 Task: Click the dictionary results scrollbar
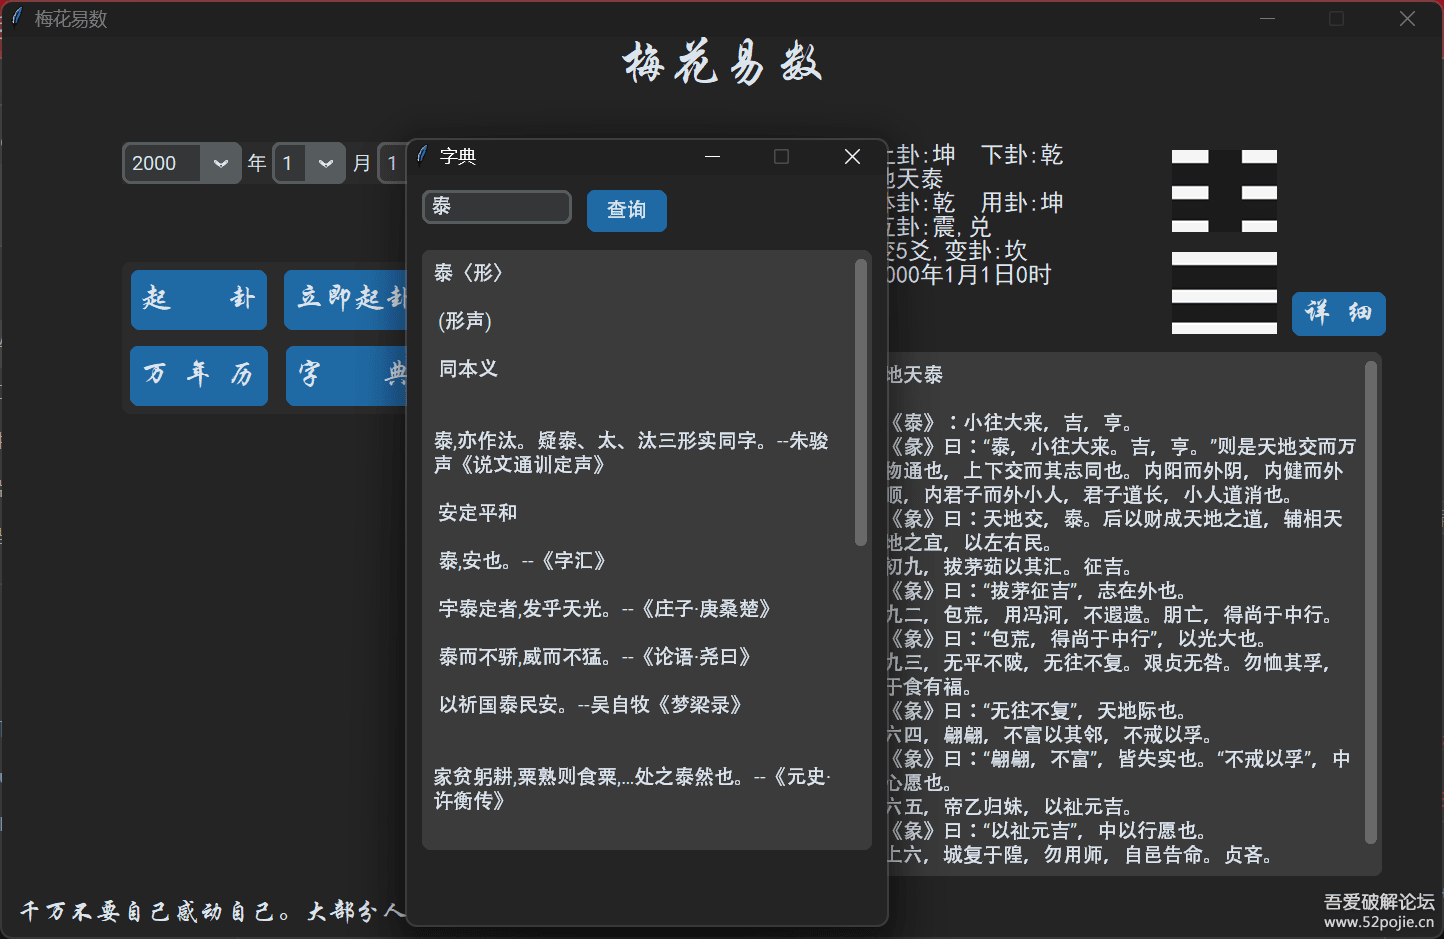pos(860,402)
